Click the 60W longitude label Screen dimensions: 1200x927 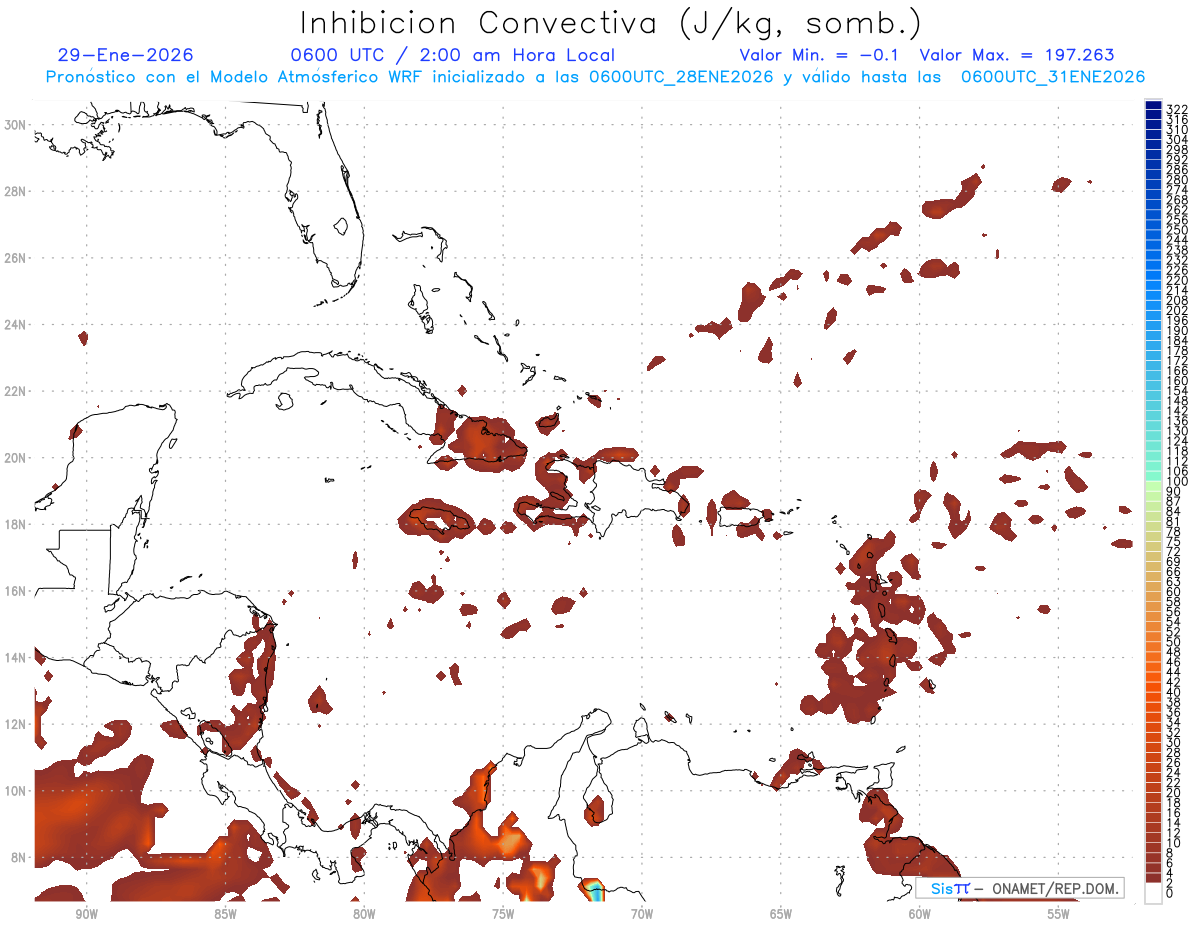(920, 914)
